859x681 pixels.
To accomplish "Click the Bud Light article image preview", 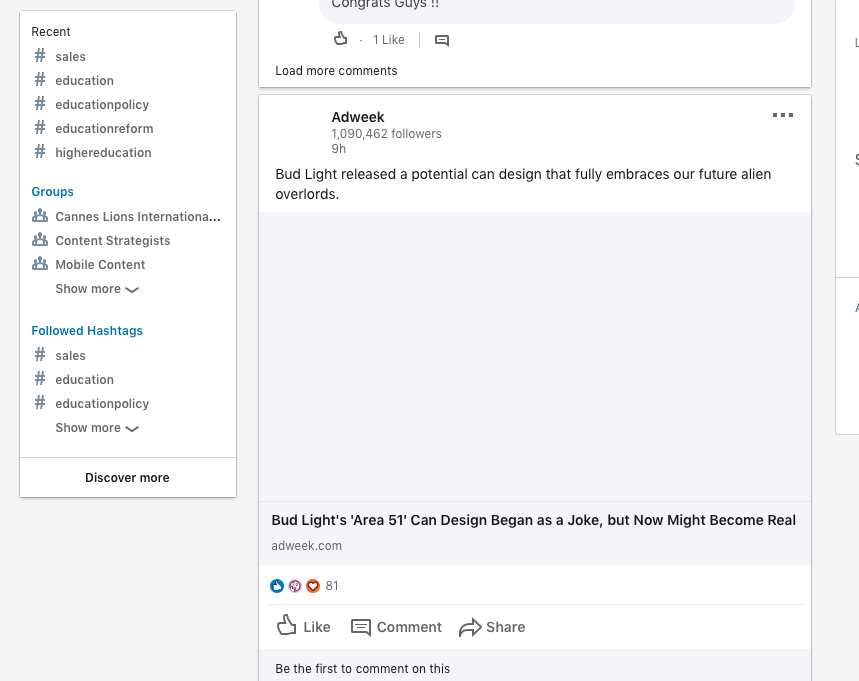I will point(534,356).
